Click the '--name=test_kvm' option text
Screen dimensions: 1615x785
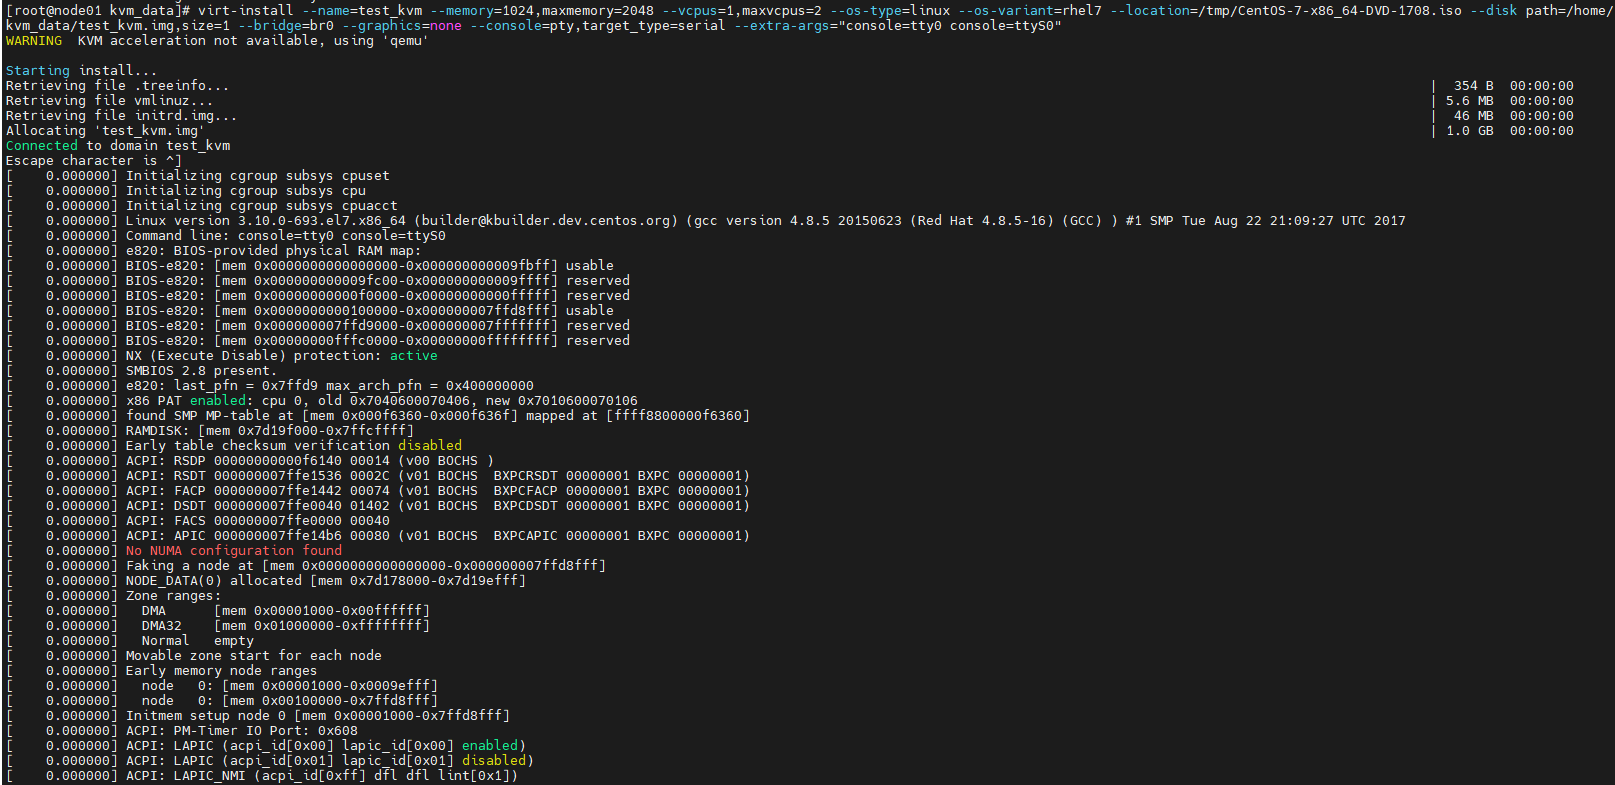362,10
